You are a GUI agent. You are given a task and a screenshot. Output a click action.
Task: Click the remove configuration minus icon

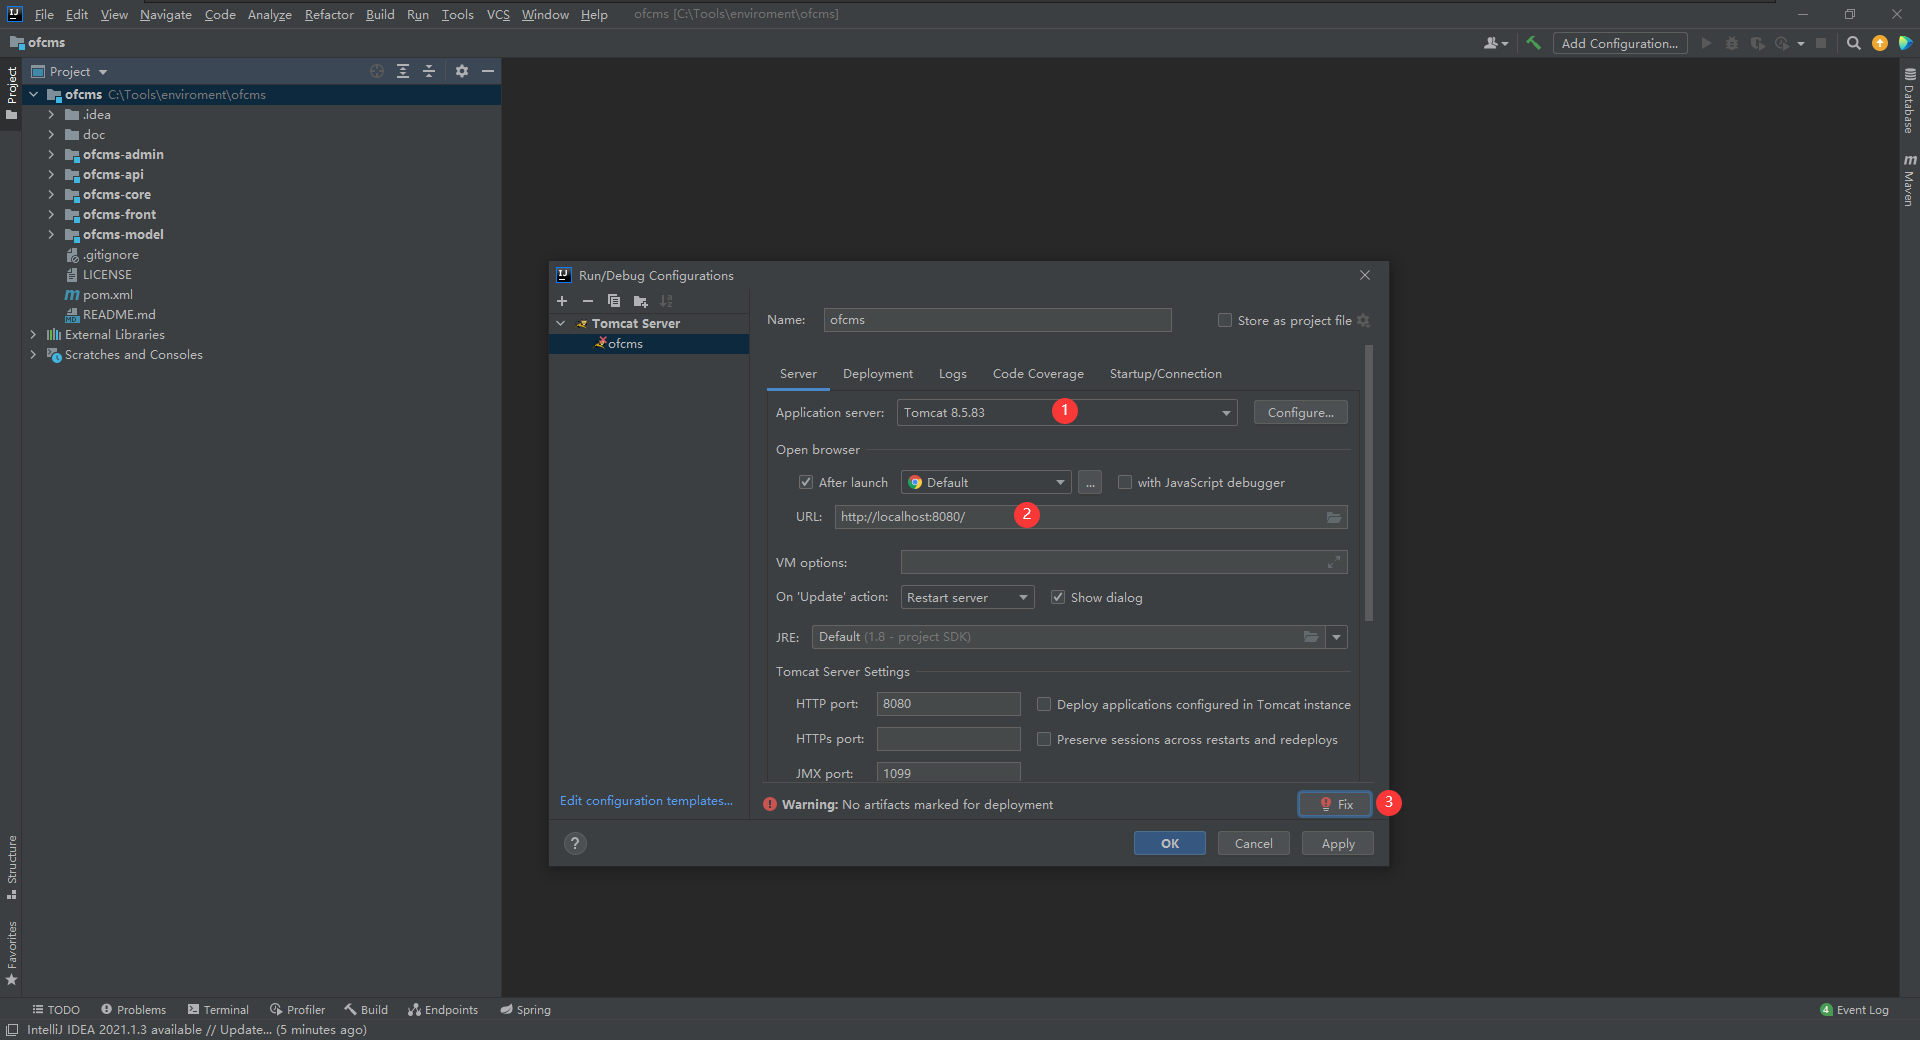click(588, 301)
